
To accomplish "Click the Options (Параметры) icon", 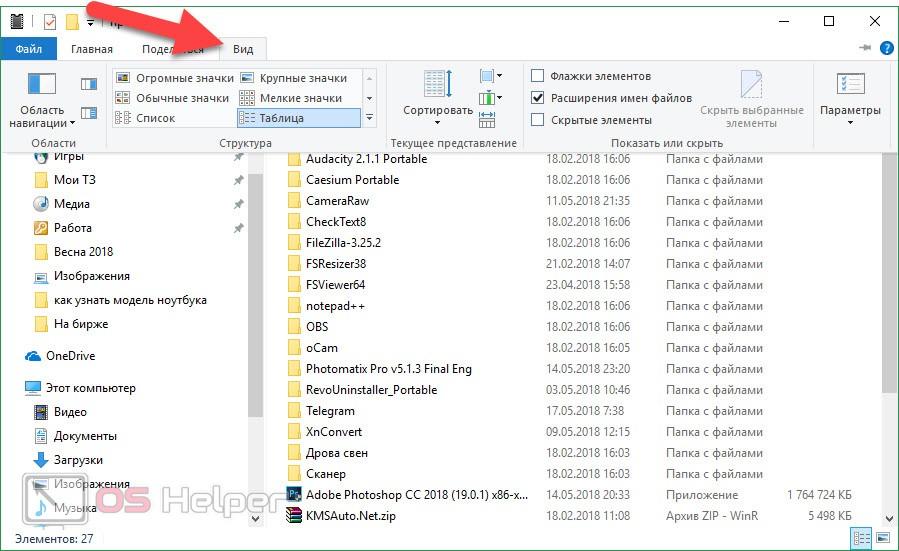I will coord(849,92).
